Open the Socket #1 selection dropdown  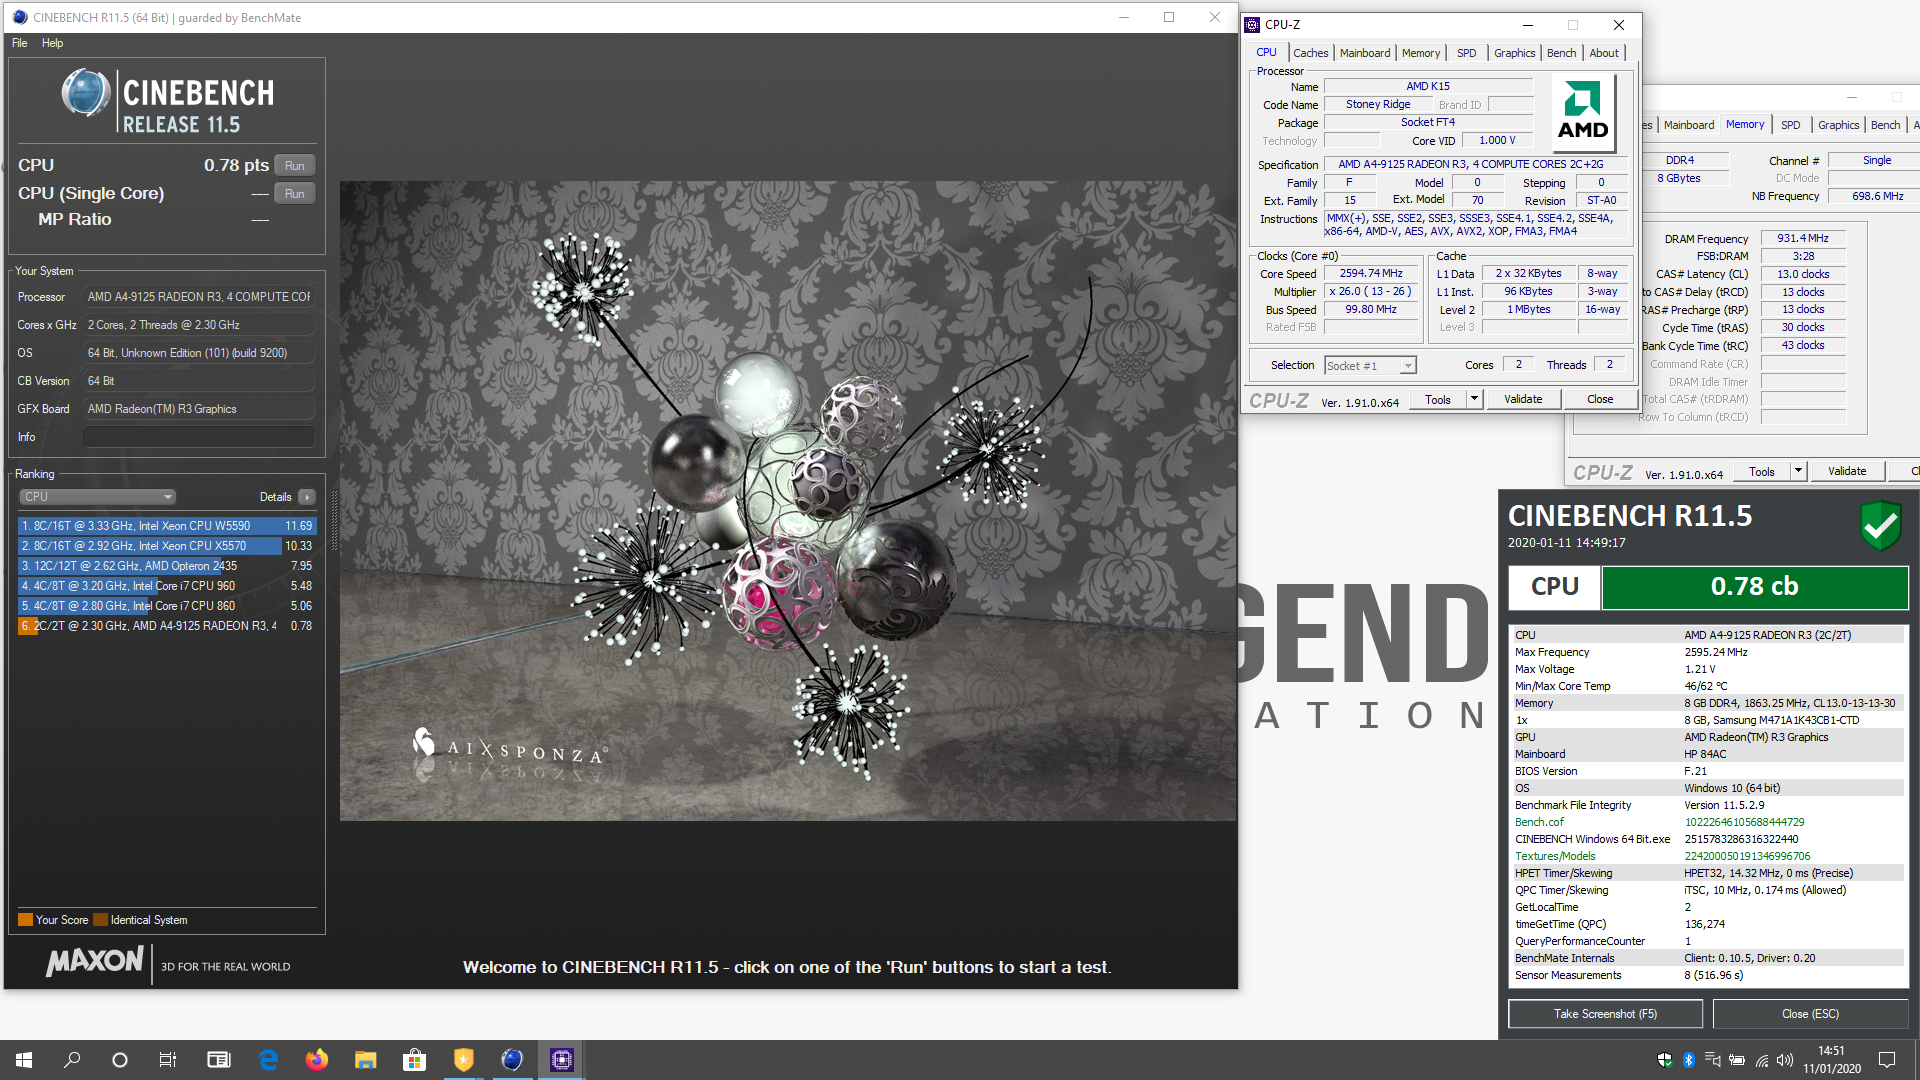1370,366
